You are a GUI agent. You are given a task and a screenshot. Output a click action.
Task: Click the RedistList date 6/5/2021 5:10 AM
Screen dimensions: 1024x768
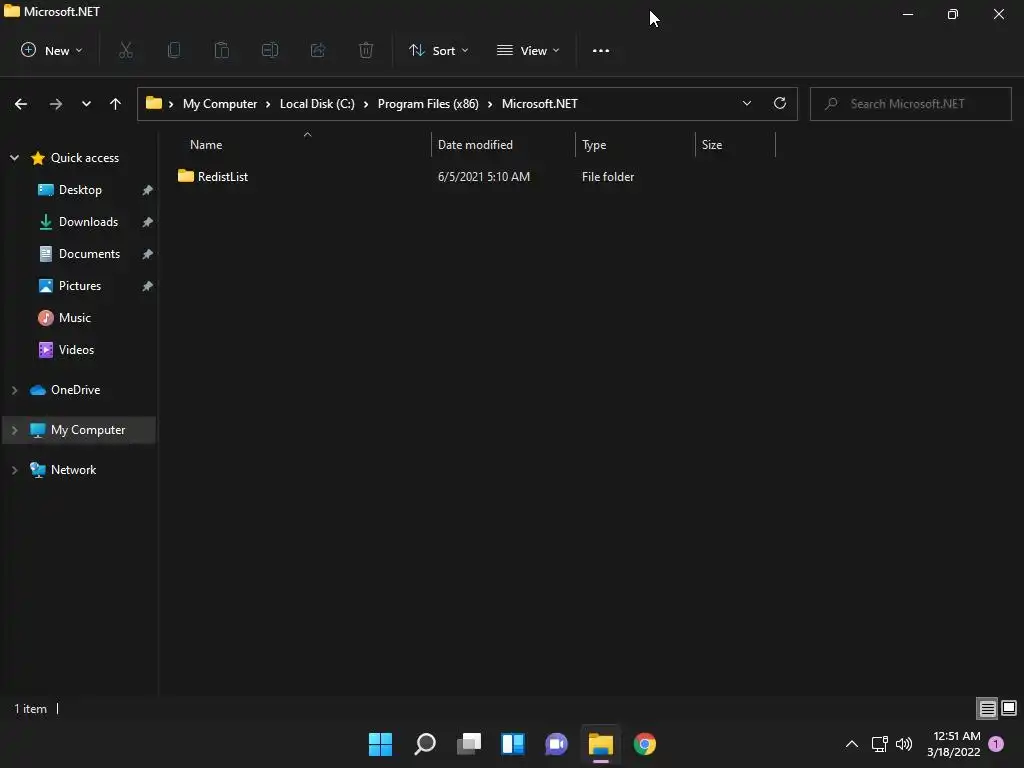484,177
